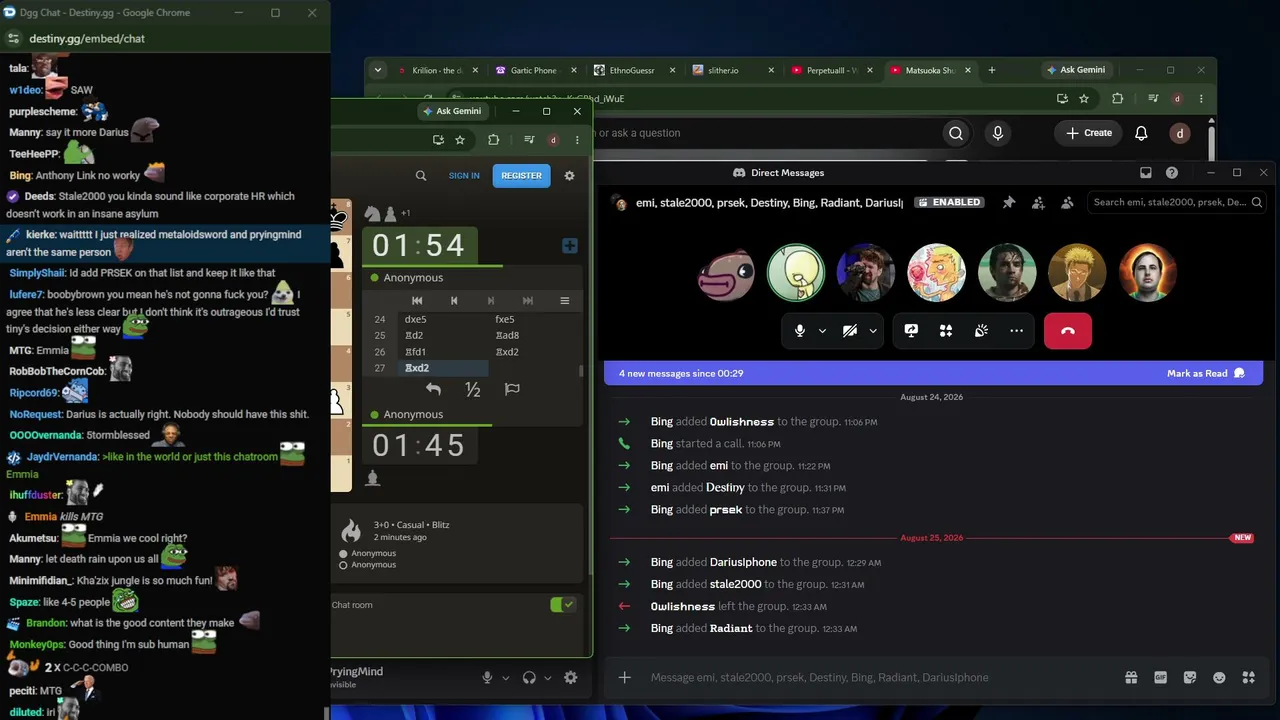Open the Discord inbox

pyautogui.click(x=1146, y=173)
